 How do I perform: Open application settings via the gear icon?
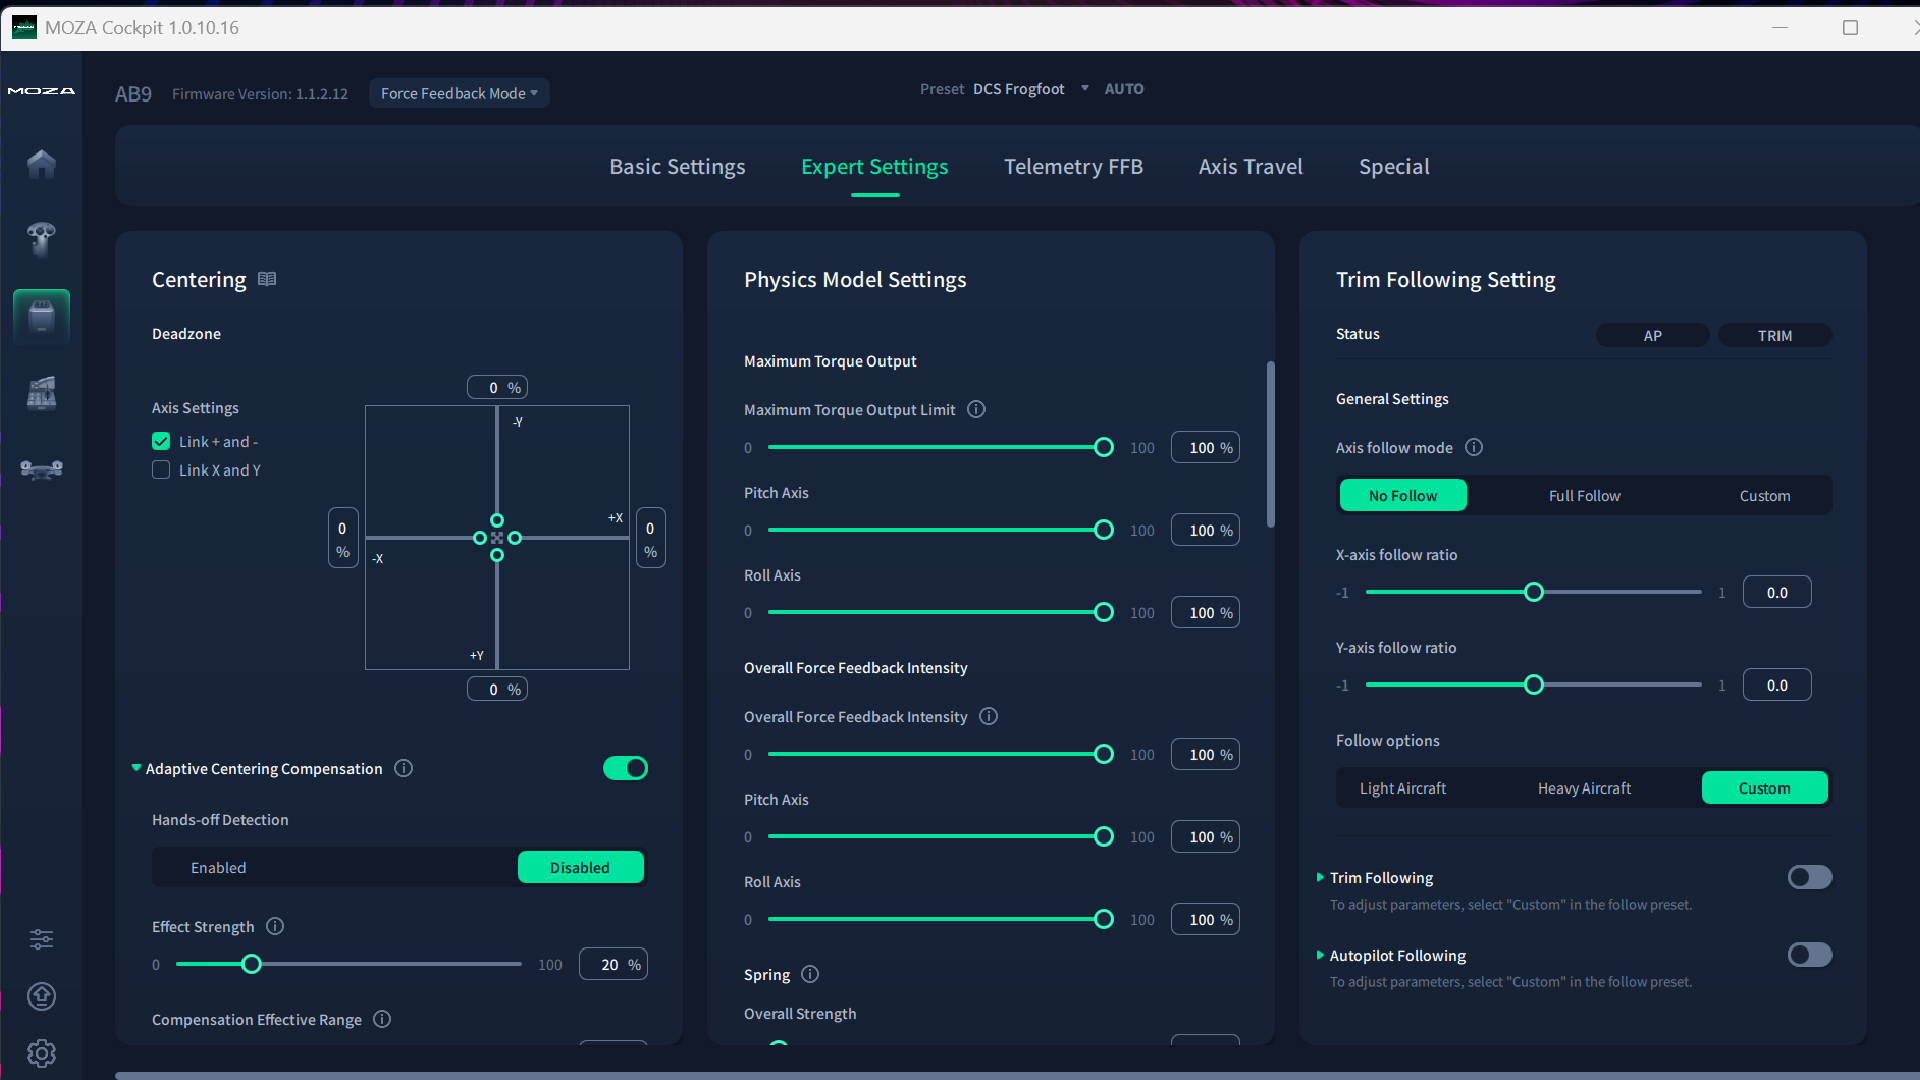(41, 1053)
